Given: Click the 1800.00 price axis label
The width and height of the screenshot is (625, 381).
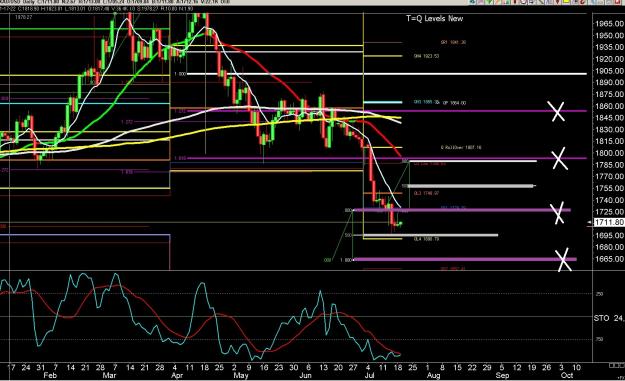Looking at the screenshot, I should [x=608, y=153].
